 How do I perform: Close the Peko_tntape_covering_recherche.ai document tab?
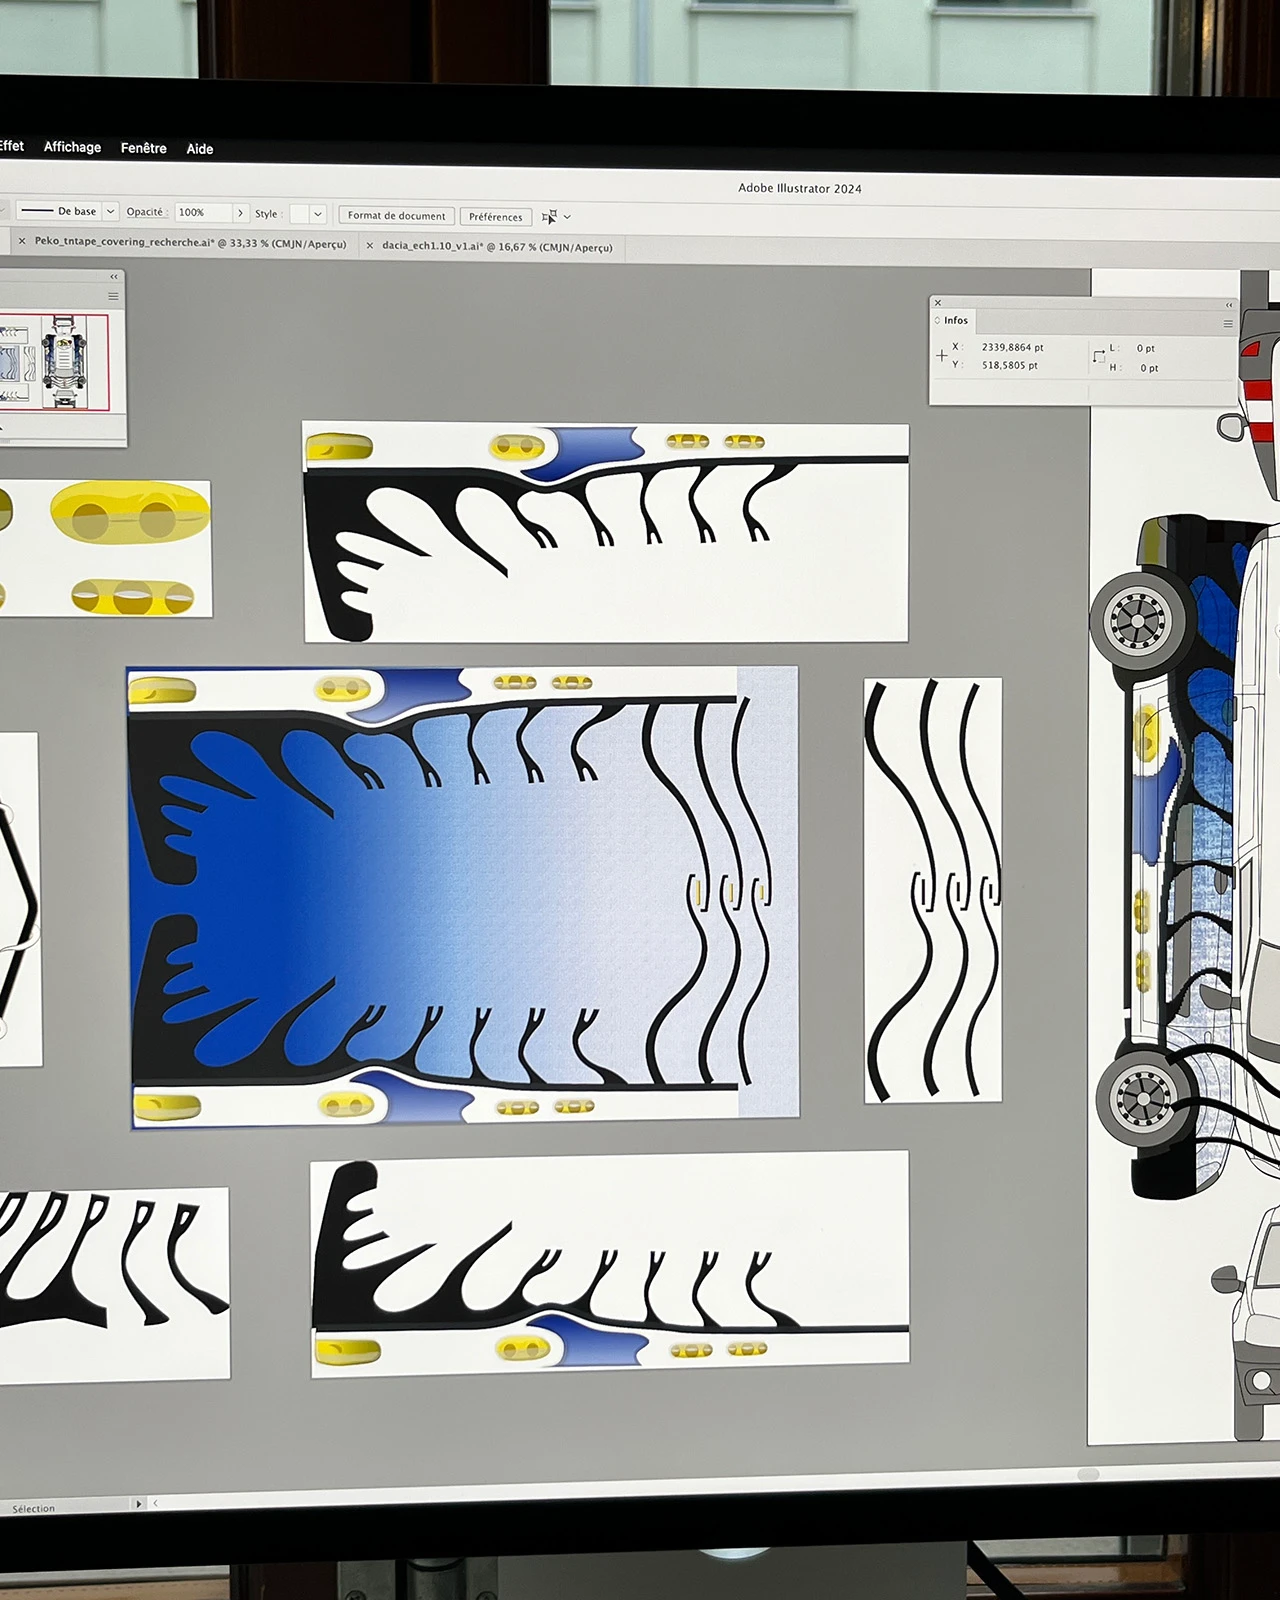[22, 241]
